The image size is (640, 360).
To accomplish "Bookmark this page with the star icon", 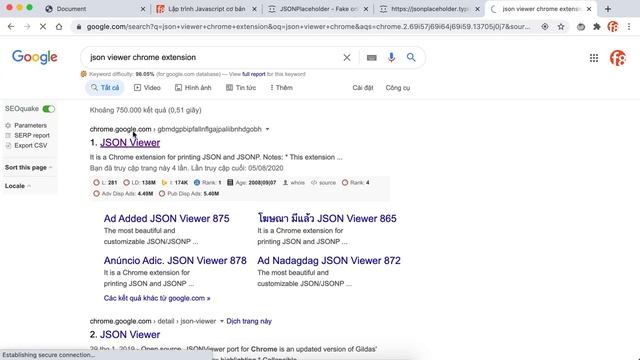I will (x=561, y=27).
